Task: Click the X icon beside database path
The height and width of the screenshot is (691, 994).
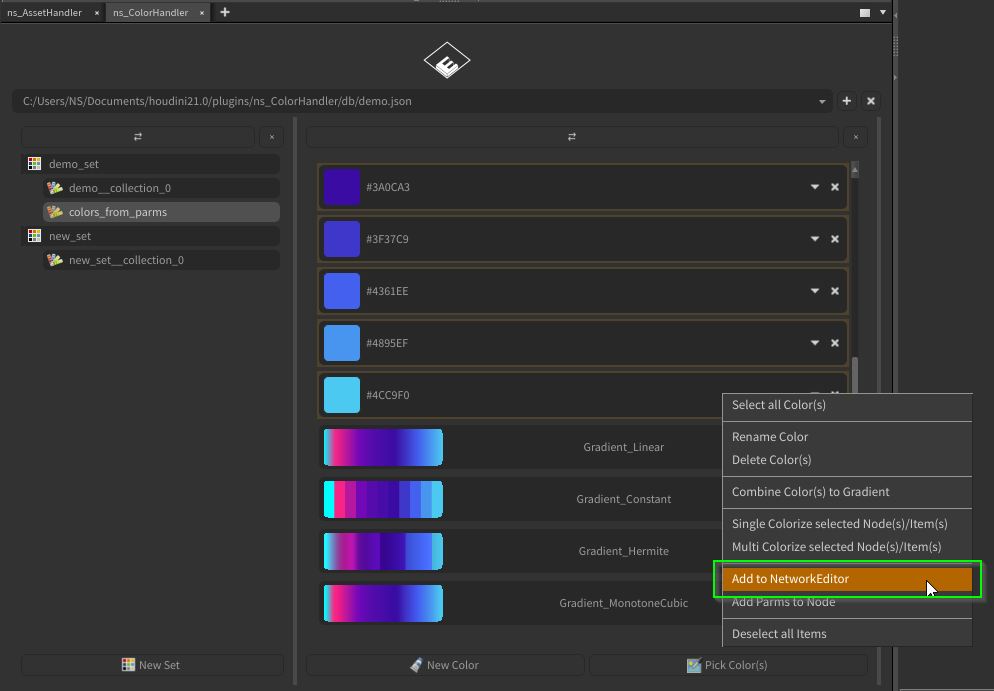Action: pos(871,101)
